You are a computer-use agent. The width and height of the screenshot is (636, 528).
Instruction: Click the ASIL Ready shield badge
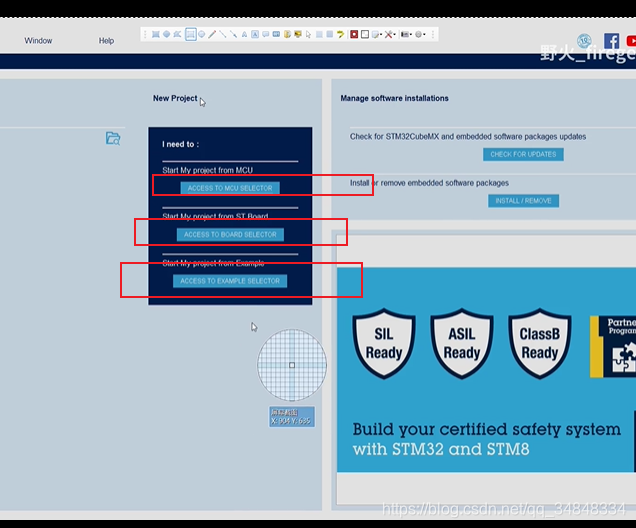pos(462,343)
